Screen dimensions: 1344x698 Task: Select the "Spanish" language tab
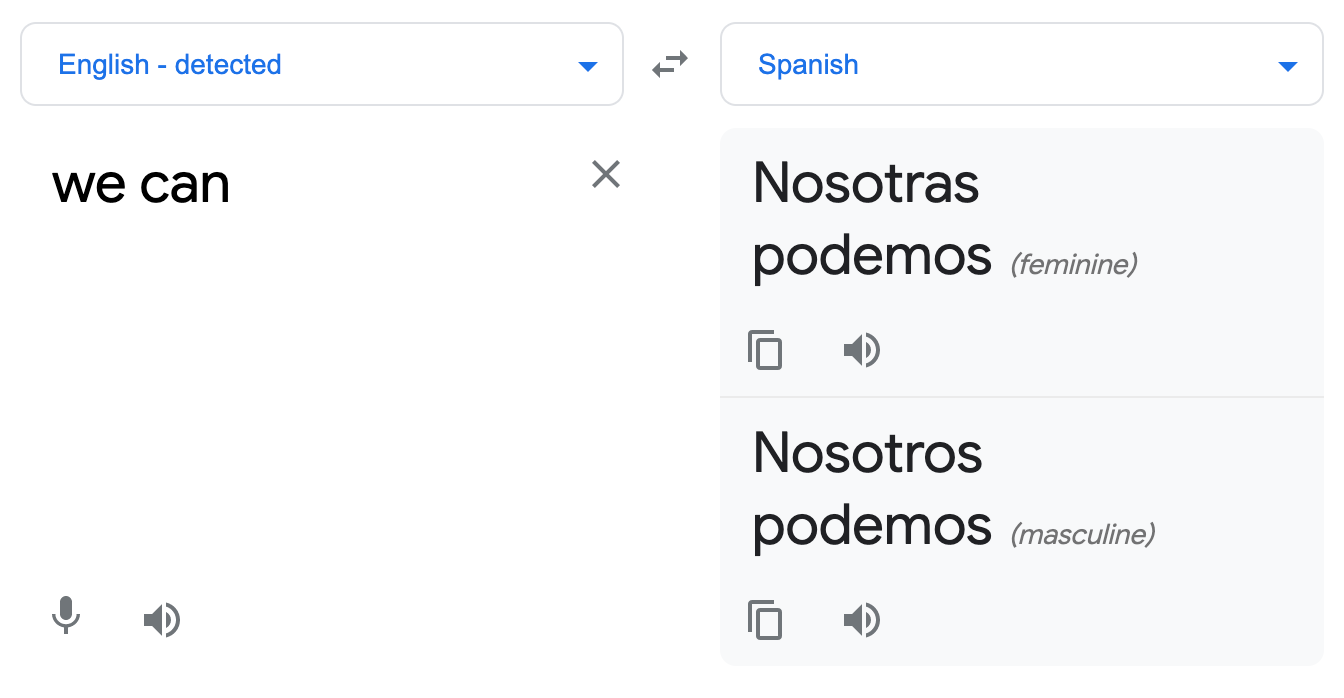coord(808,64)
